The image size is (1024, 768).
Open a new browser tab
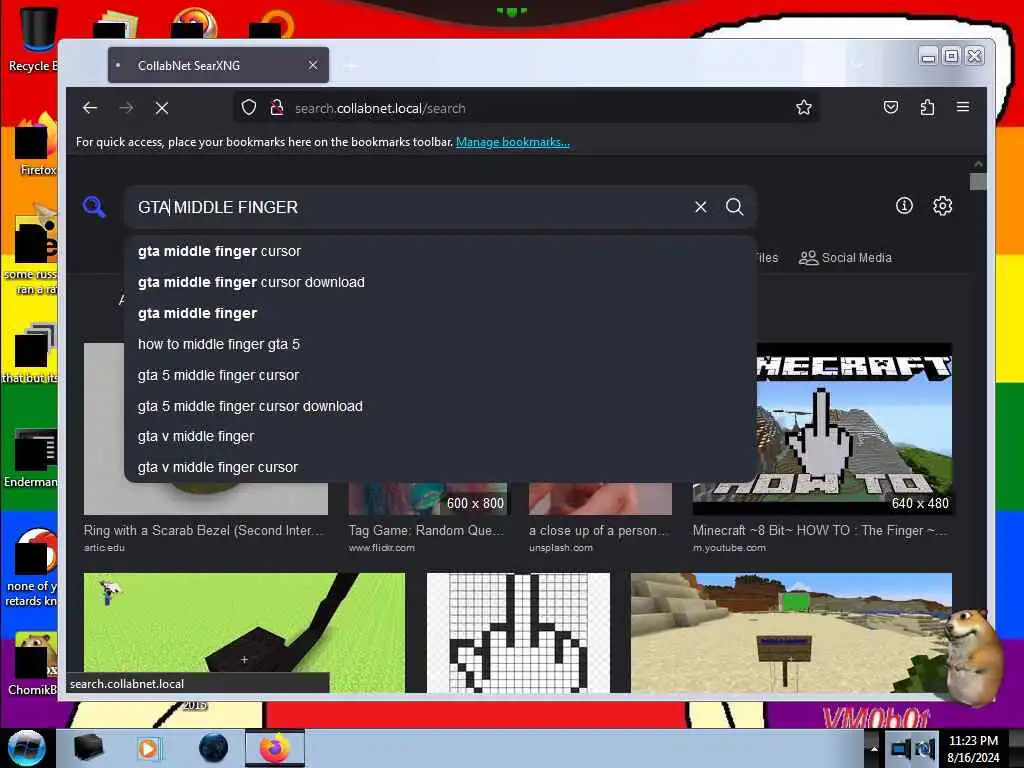[x=351, y=65]
